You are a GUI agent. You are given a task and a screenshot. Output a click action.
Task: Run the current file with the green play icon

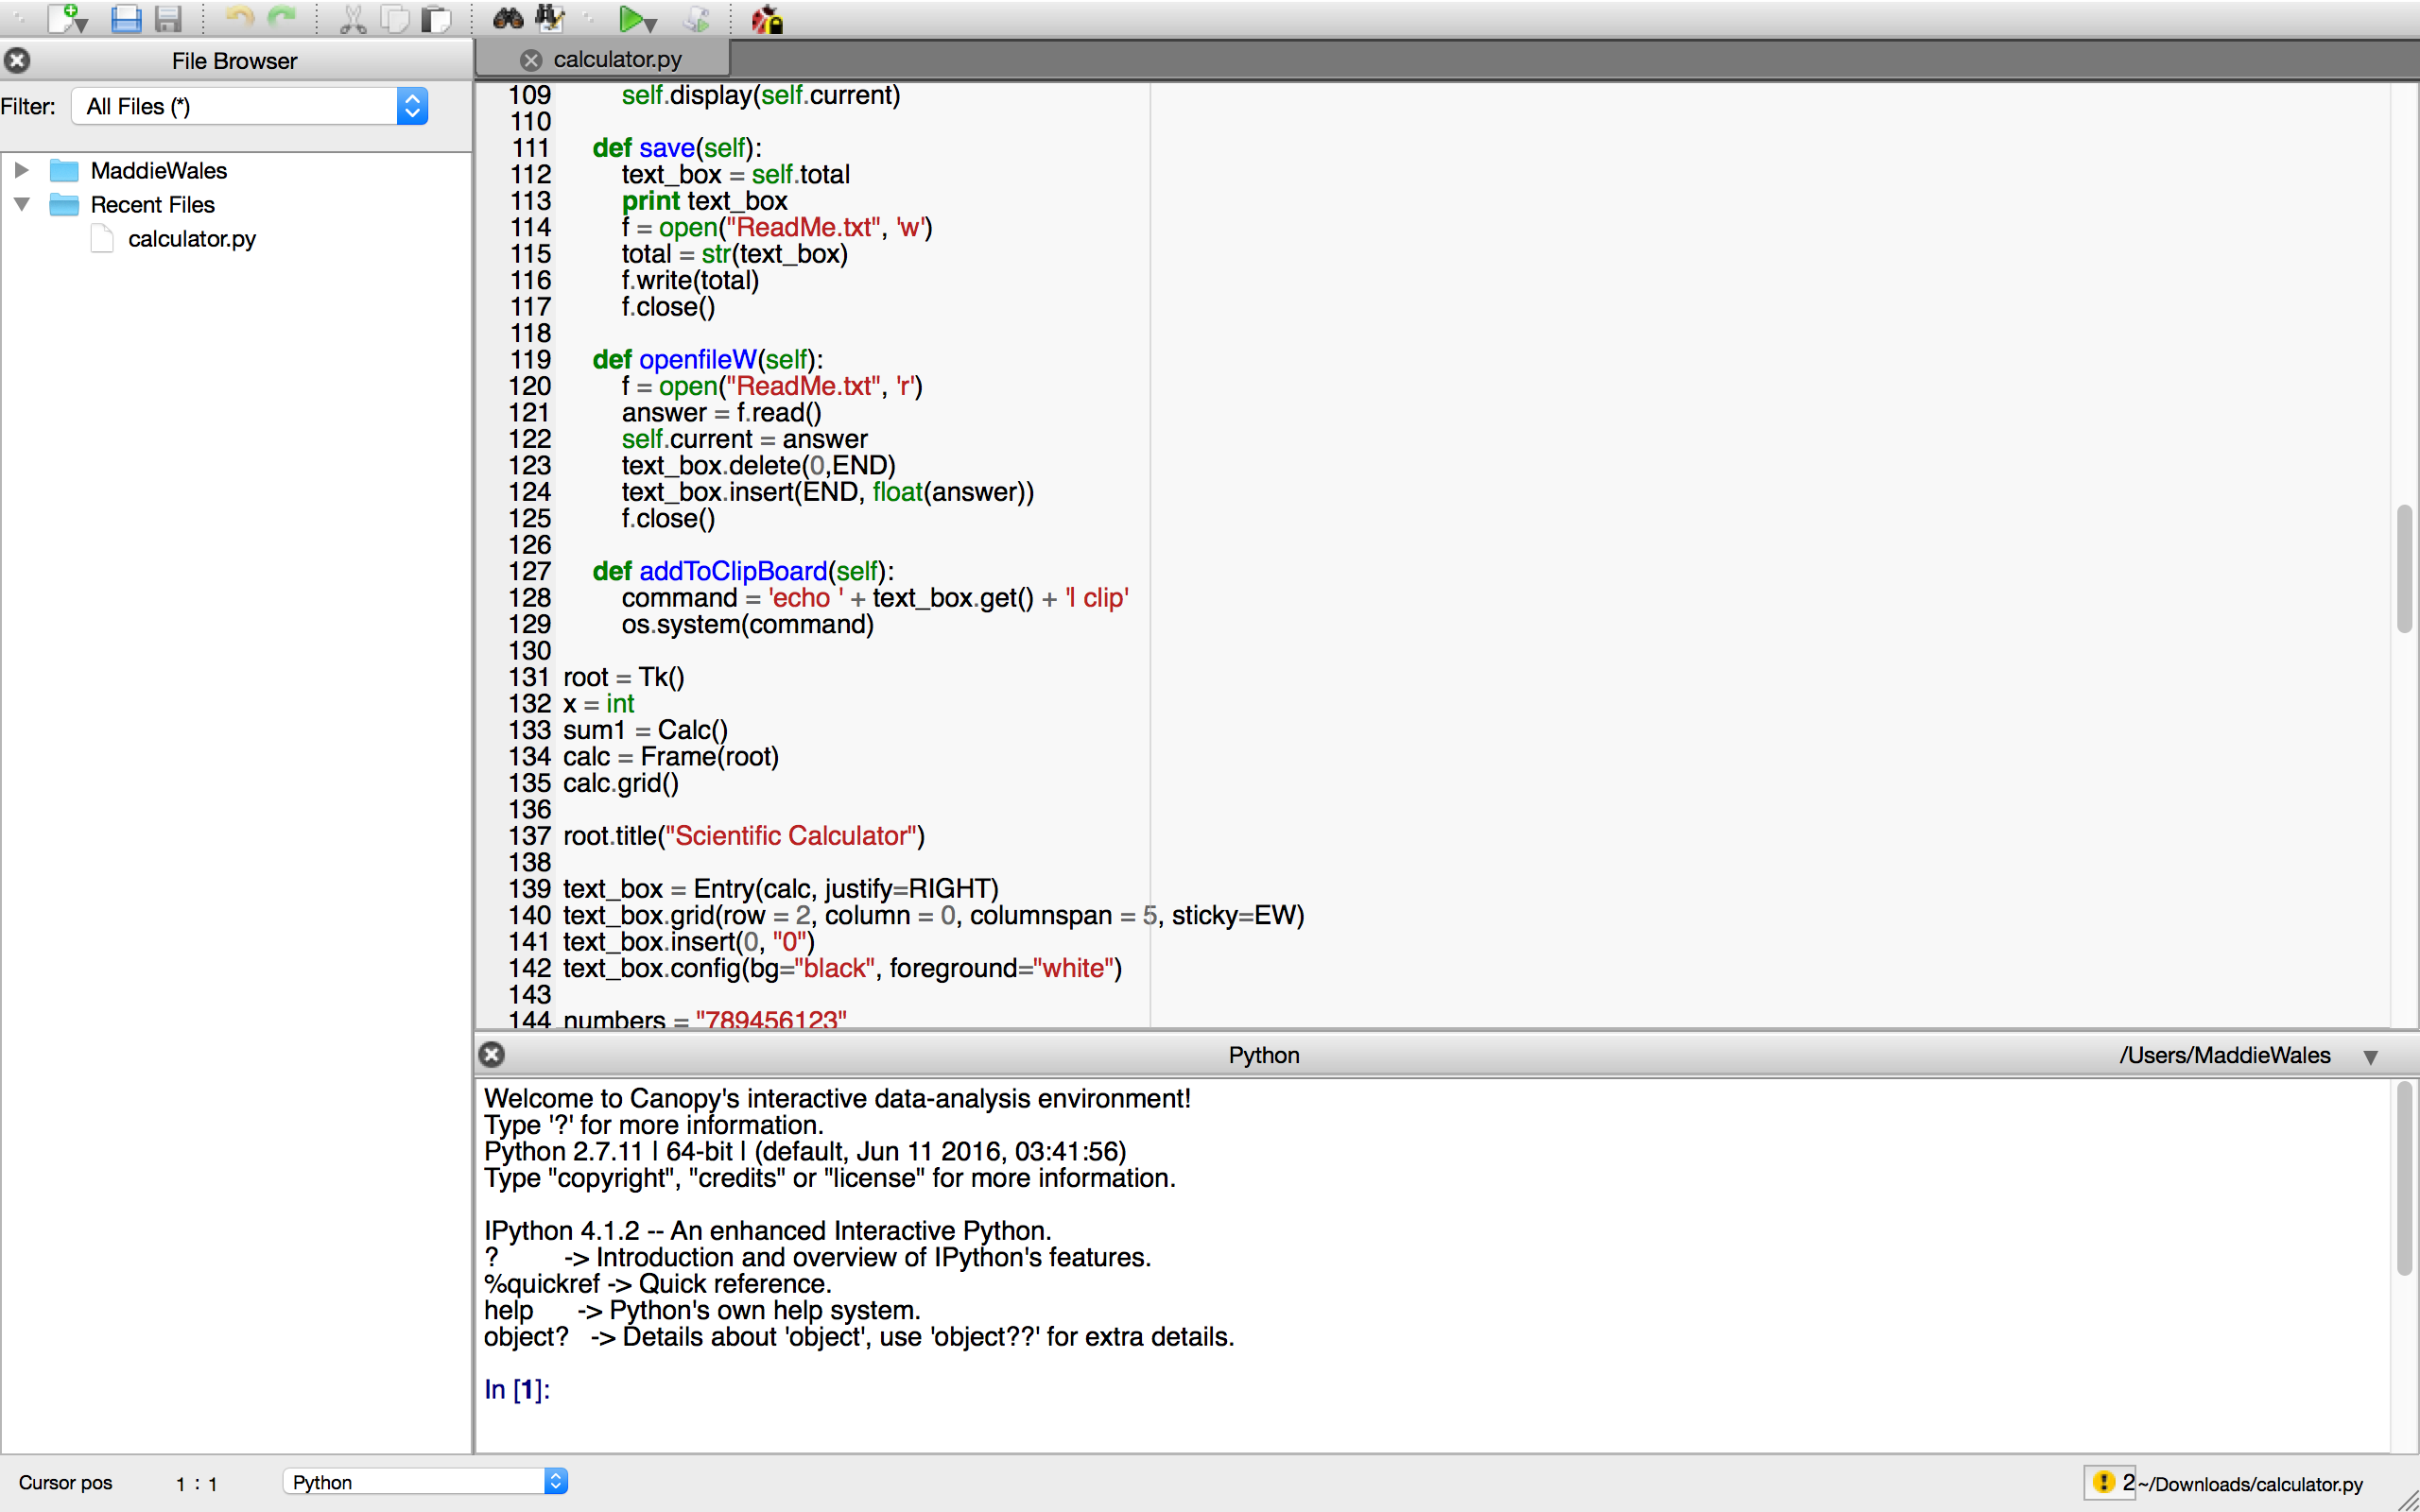(630, 18)
